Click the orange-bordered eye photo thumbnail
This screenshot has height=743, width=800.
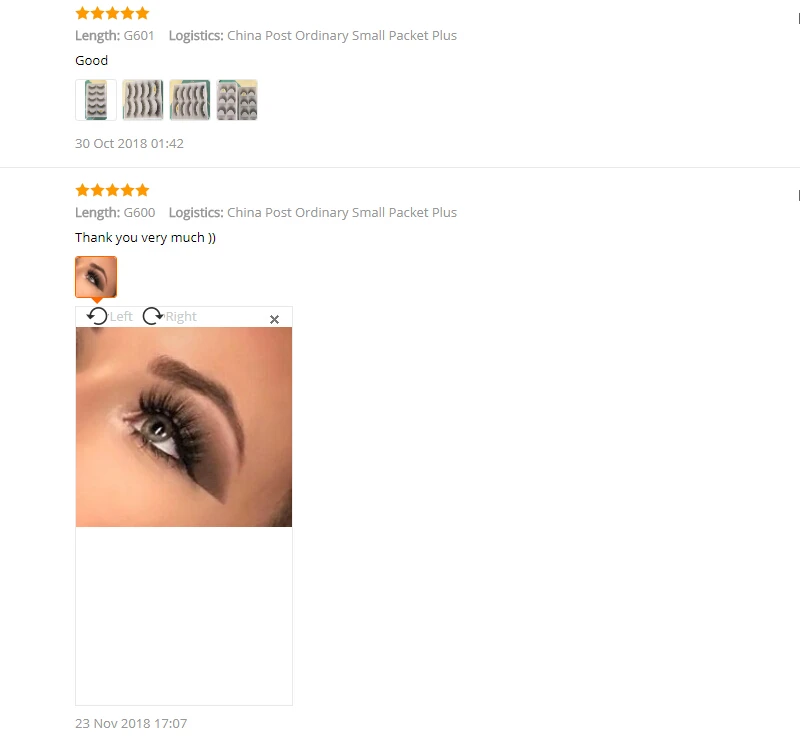[96, 277]
